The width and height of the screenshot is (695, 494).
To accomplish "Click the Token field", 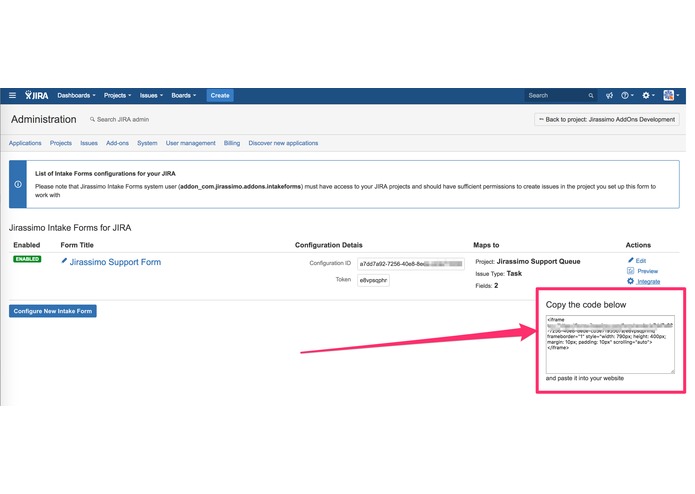I will click(x=373, y=280).
